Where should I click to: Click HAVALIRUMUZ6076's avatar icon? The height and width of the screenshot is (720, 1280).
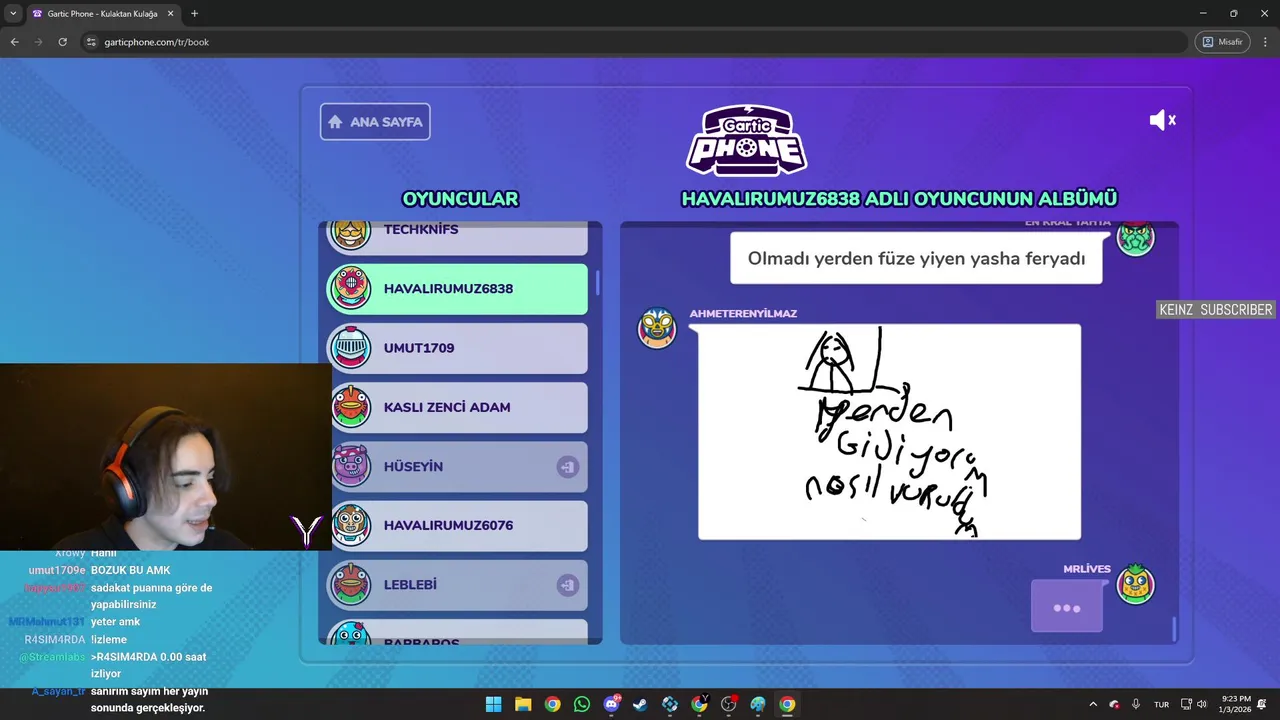click(x=351, y=525)
